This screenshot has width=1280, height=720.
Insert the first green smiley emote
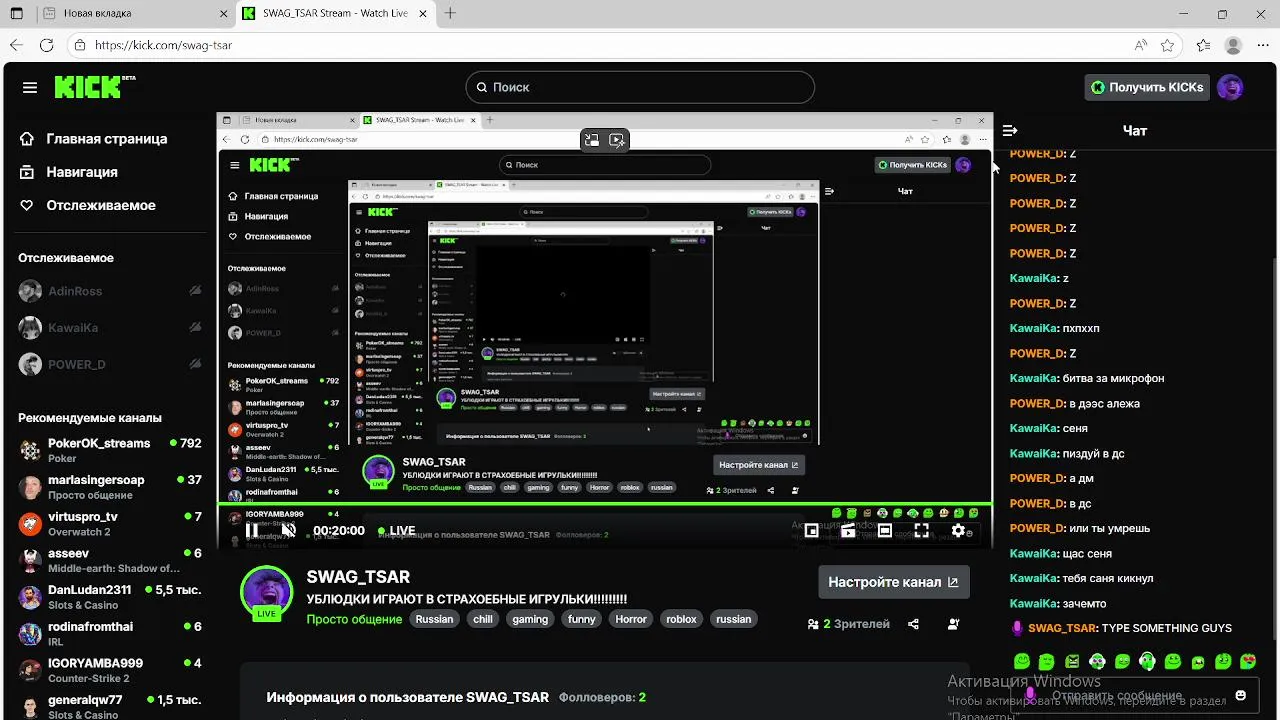(x=1021, y=661)
